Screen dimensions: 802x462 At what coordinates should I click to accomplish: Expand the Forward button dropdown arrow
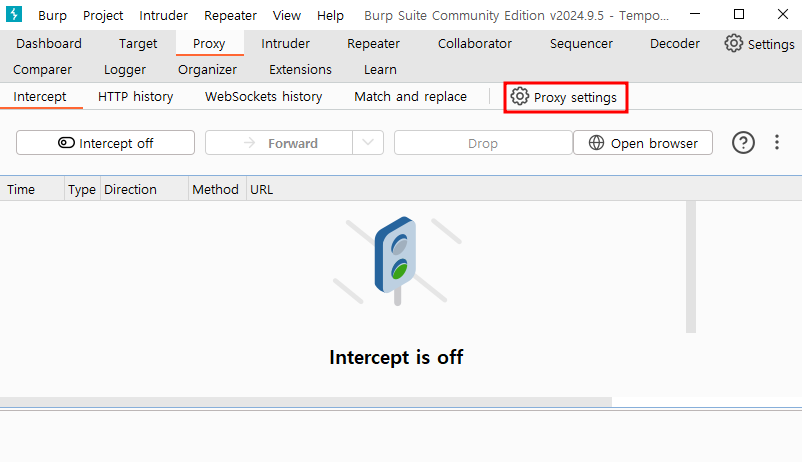(x=368, y=143)
